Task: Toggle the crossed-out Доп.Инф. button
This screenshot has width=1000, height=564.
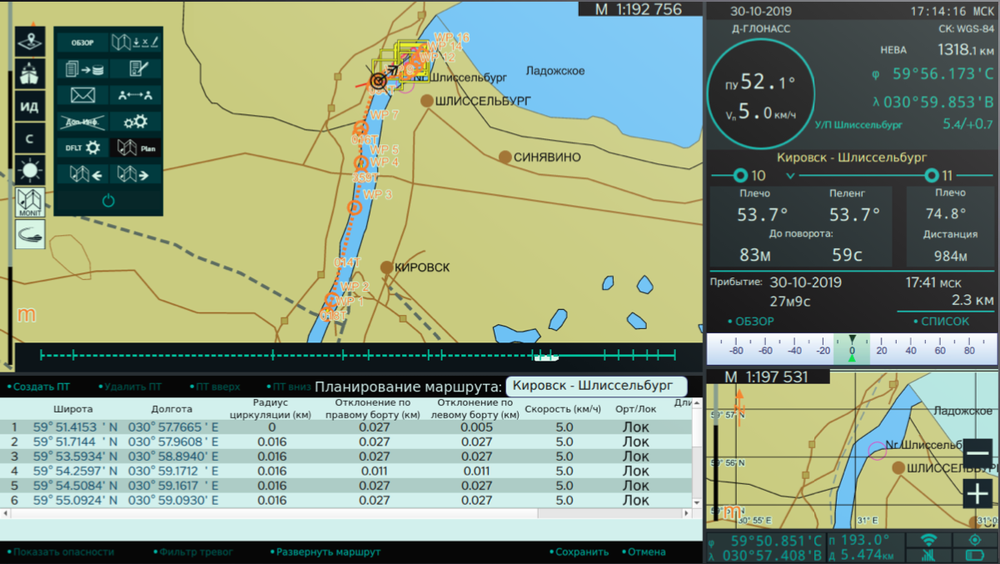Action: (x=82, y=121)
